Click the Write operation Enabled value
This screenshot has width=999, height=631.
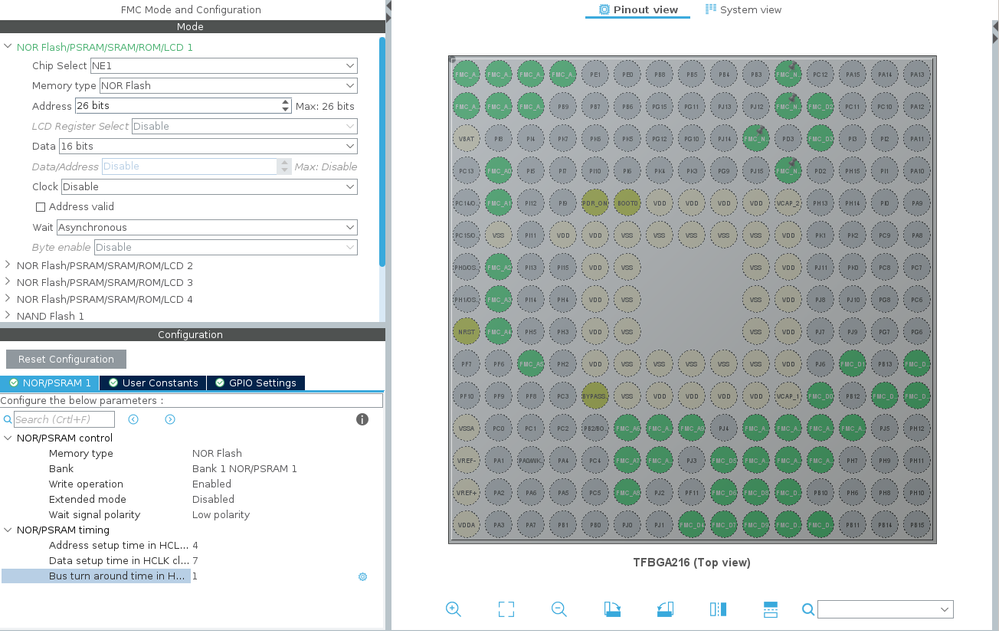tap(212, 484)
